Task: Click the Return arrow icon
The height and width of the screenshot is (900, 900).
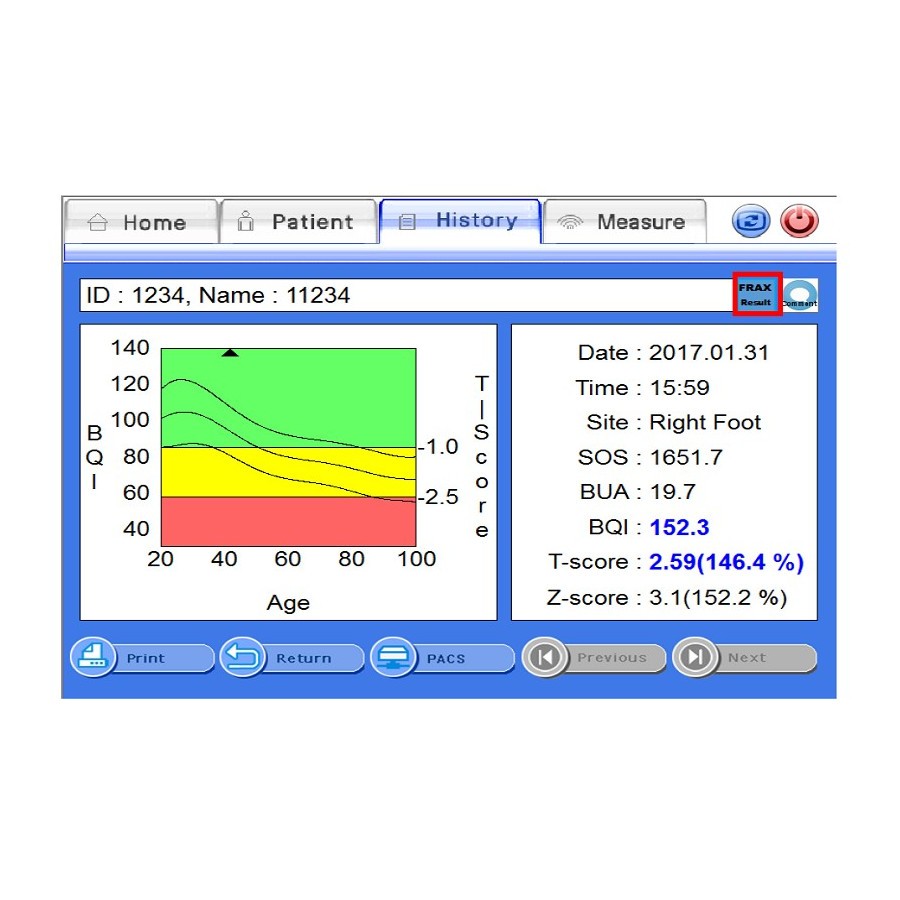Action: click(243, 658)
